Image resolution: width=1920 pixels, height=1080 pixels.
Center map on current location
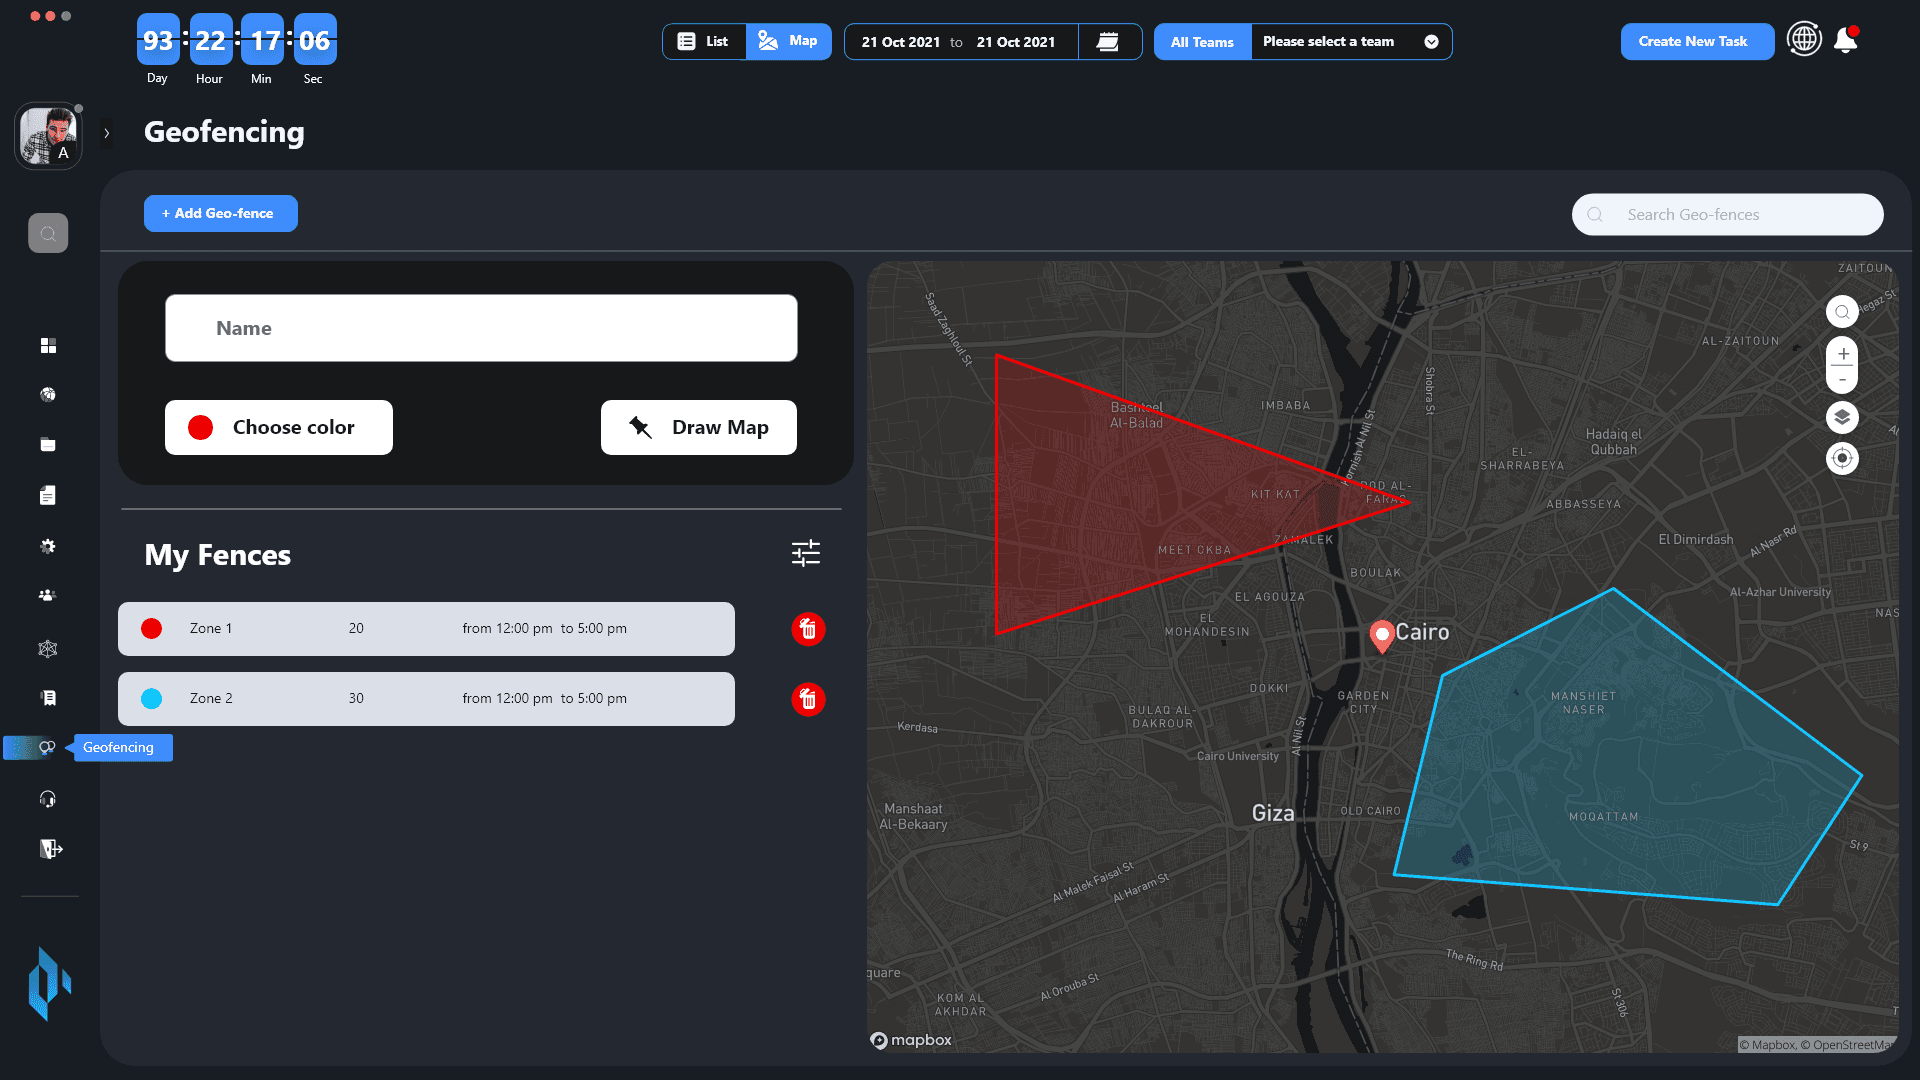1842,459
